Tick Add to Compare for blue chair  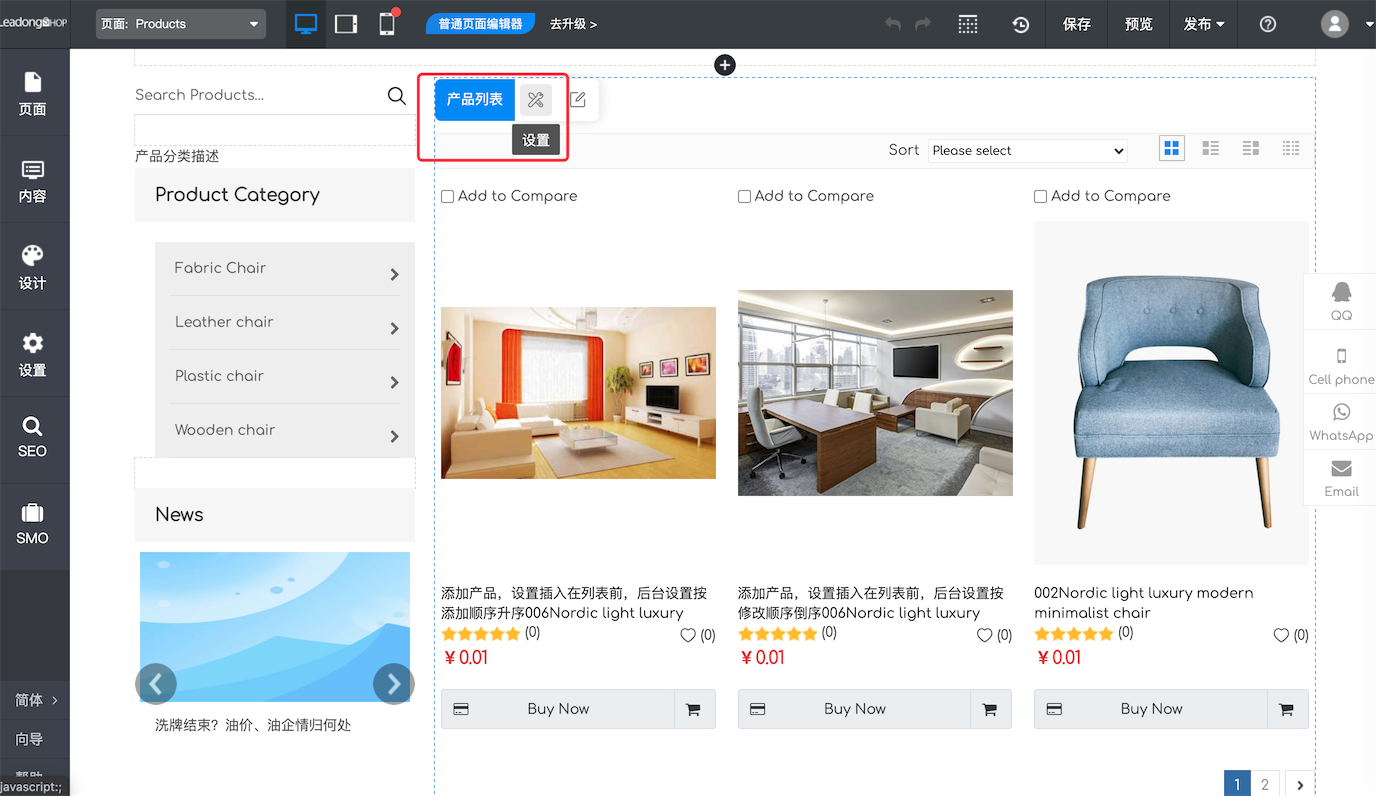(1041, 197)
